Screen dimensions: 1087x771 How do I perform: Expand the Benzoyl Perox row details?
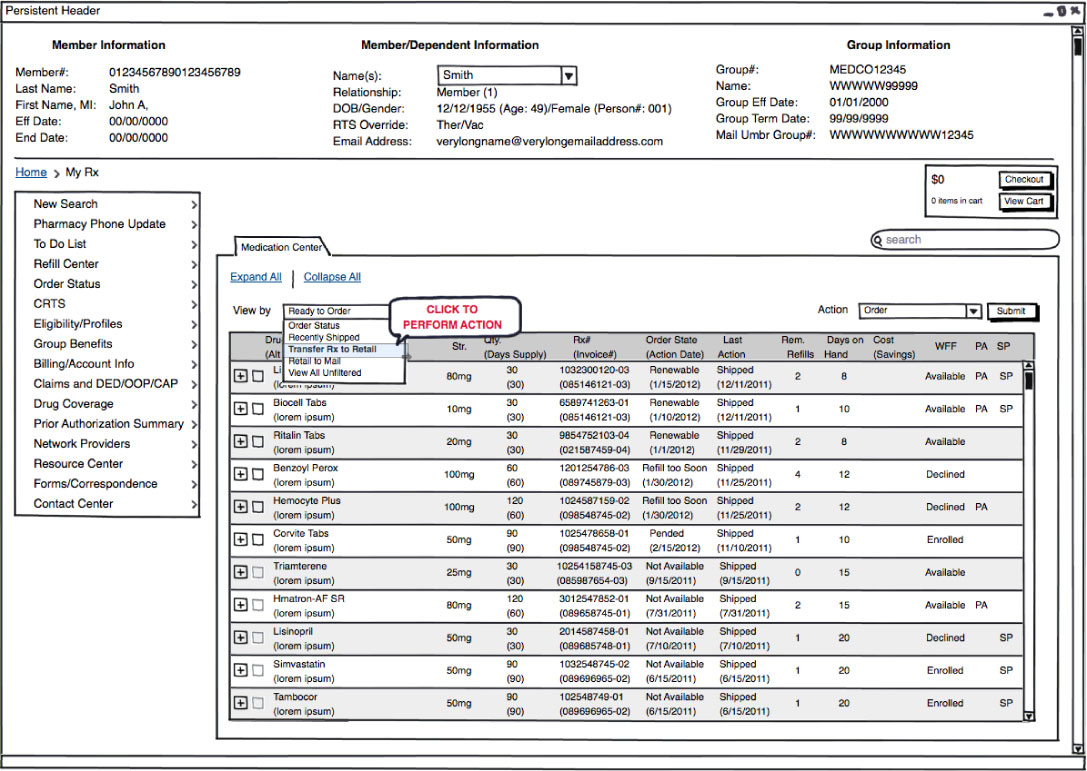pos(241,474)
